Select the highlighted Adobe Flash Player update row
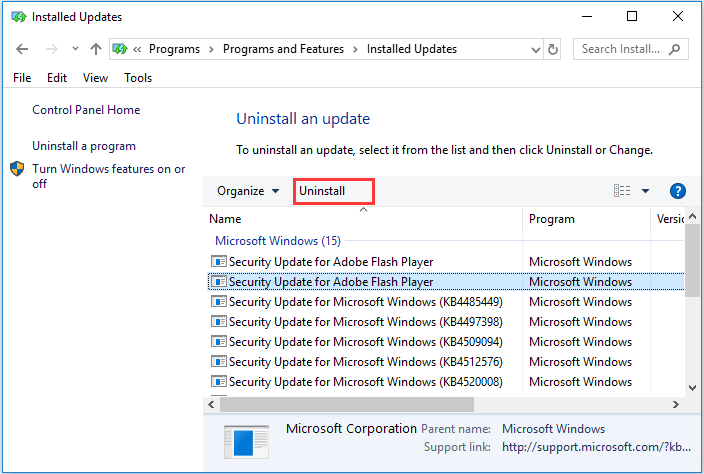 [446, 281]
